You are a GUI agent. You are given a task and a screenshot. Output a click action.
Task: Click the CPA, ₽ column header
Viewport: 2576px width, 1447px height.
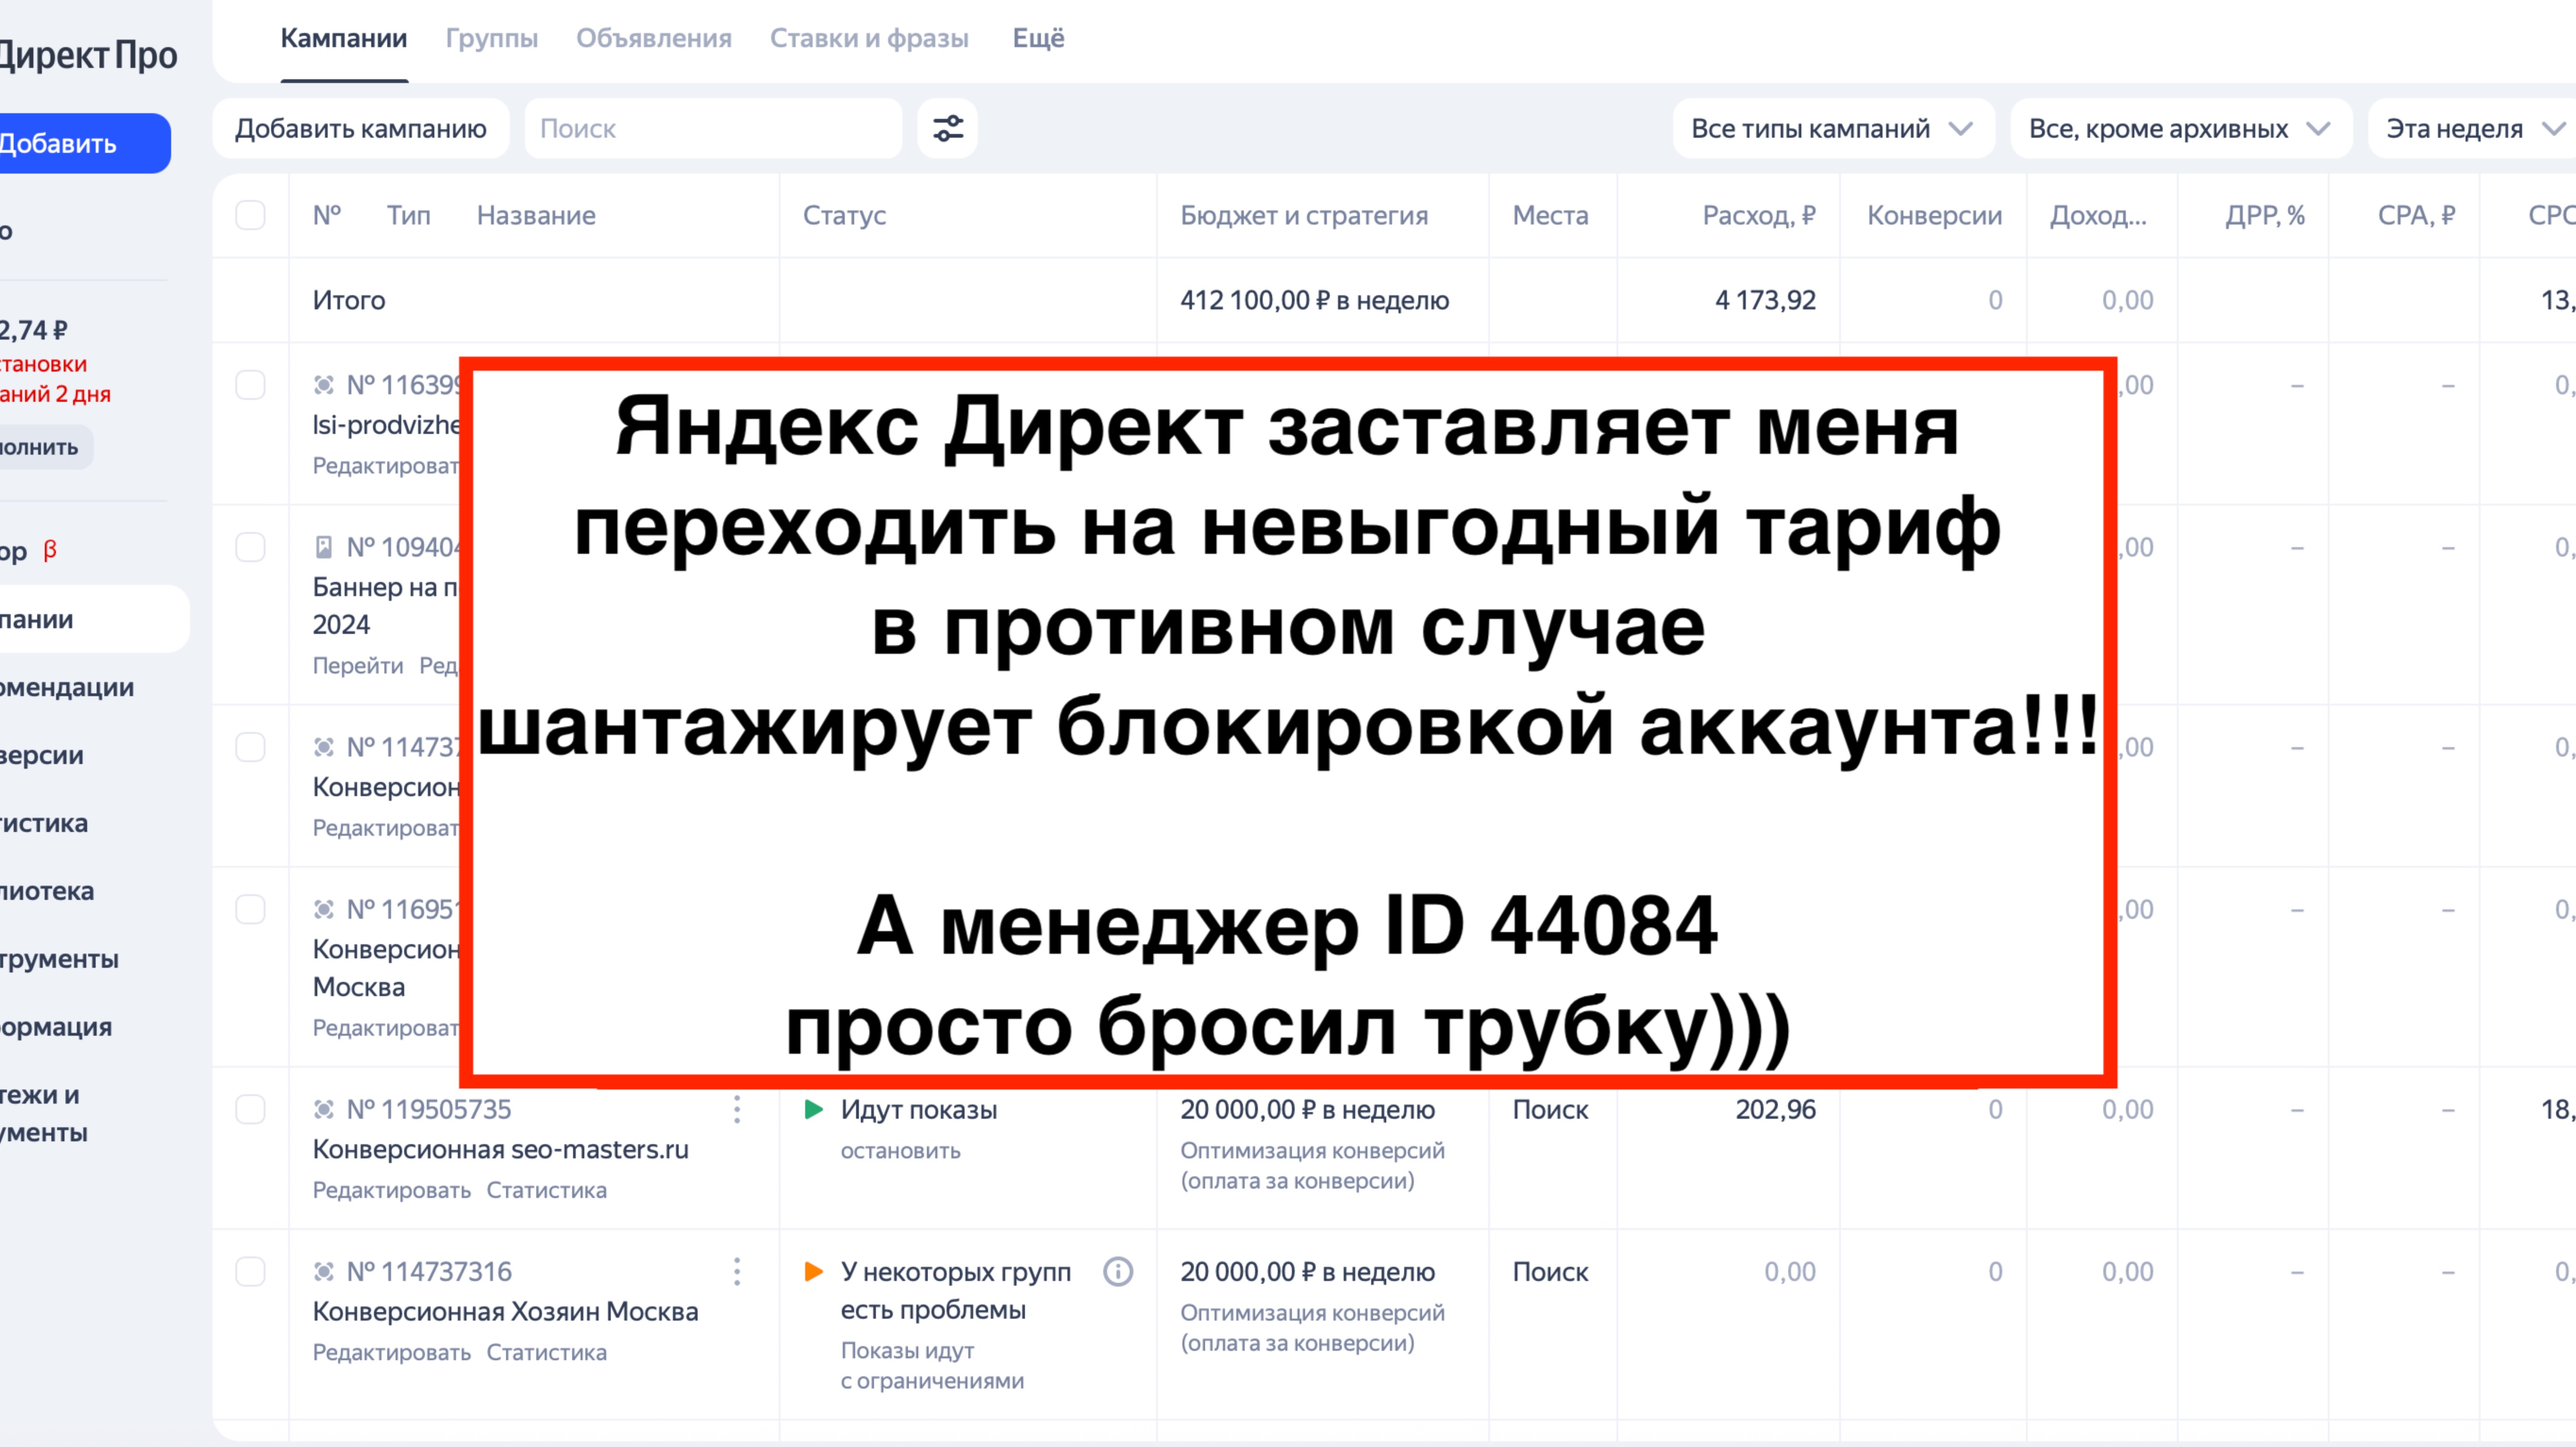click(x=2416, y=215)
